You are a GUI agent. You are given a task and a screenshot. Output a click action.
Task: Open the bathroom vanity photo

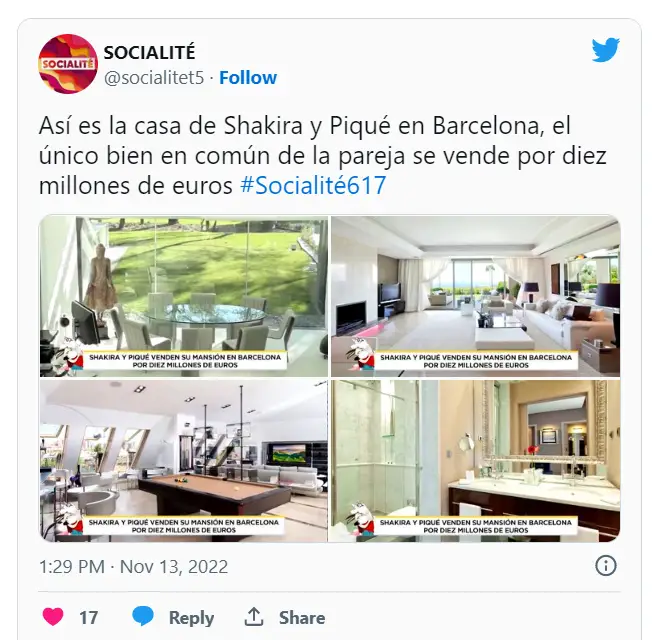point(476,461)
